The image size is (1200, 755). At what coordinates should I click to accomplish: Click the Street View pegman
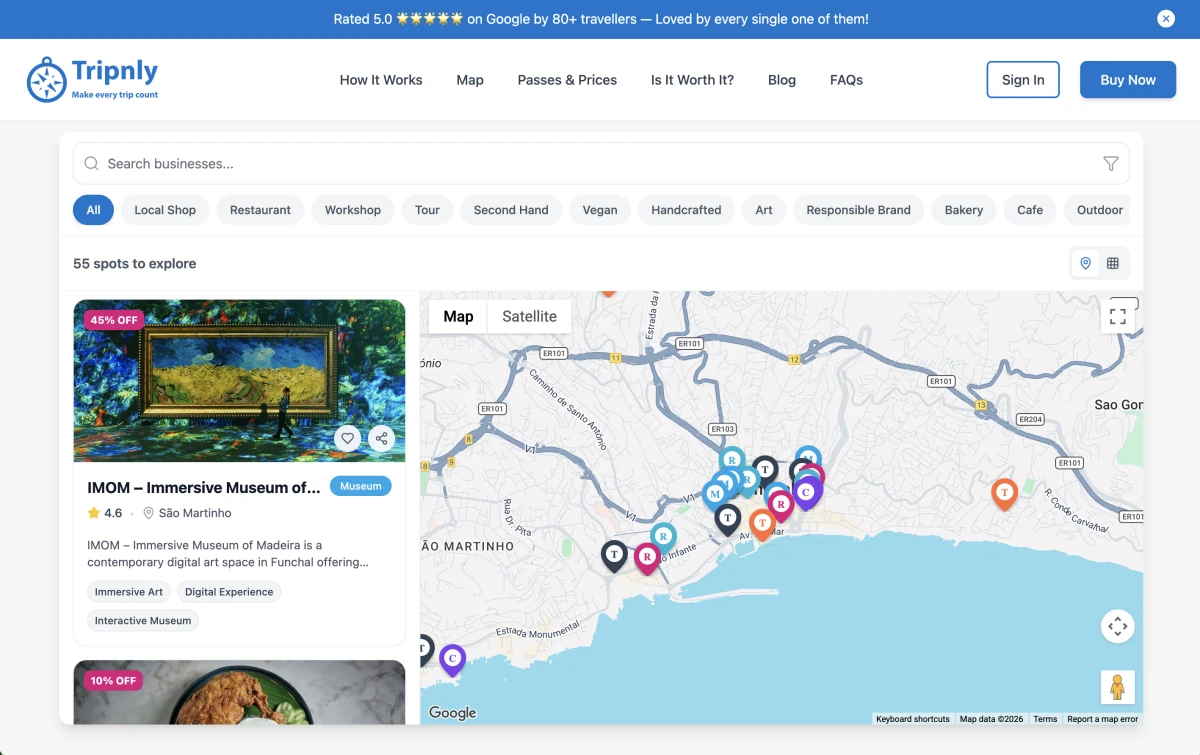point(1118,687)
